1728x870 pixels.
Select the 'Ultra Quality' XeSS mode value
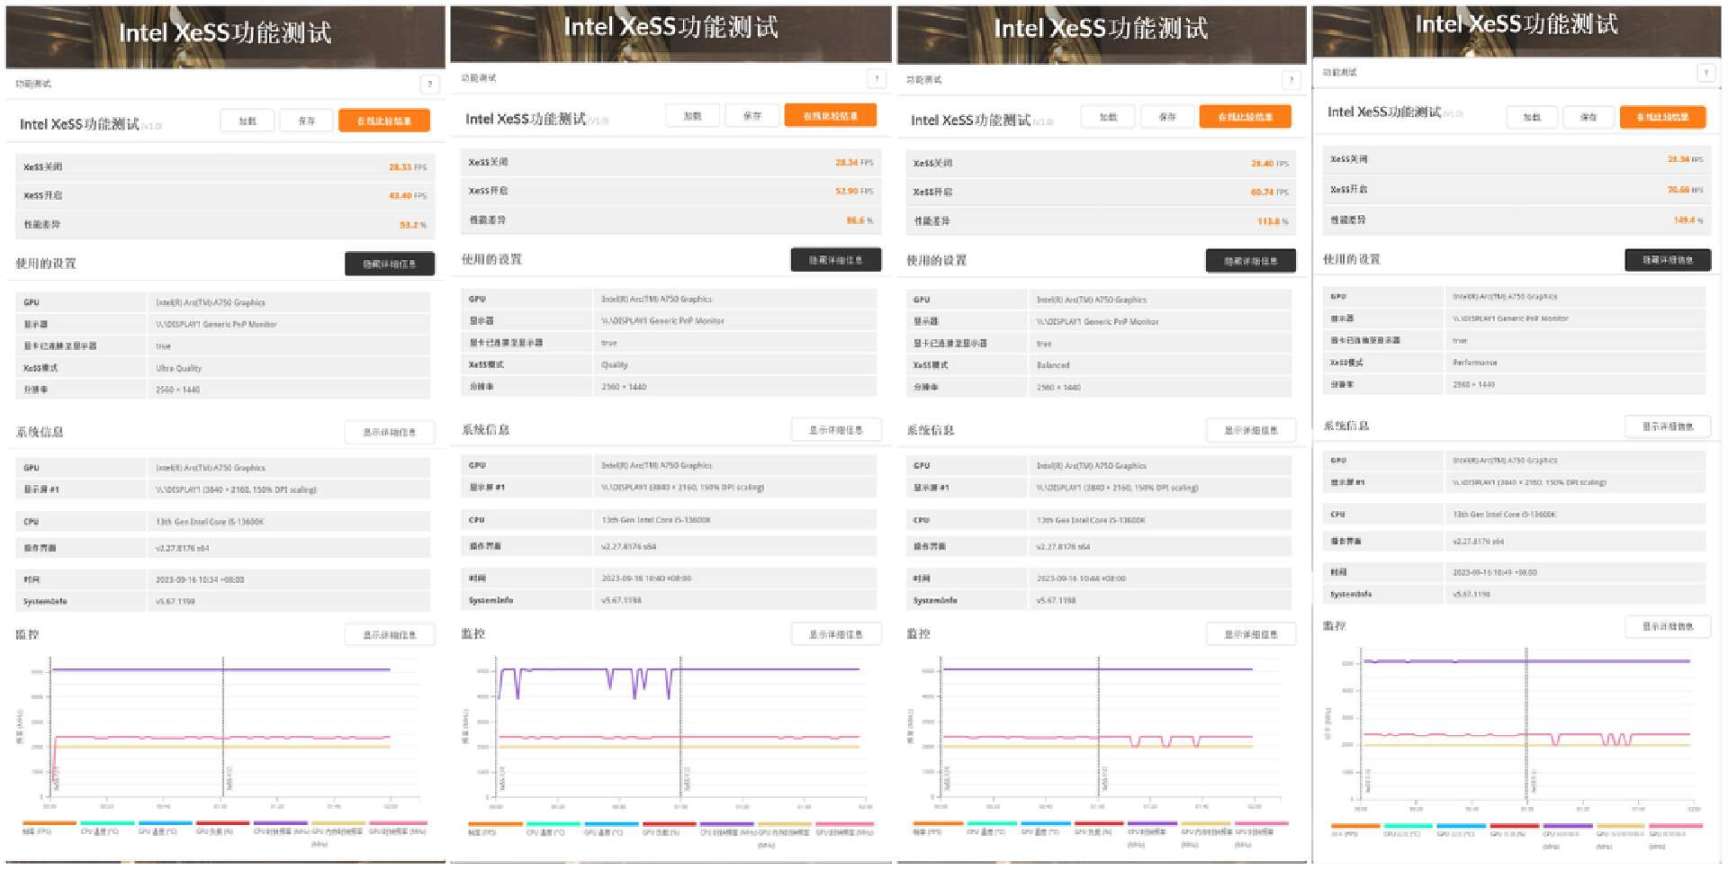pos(179,368)
